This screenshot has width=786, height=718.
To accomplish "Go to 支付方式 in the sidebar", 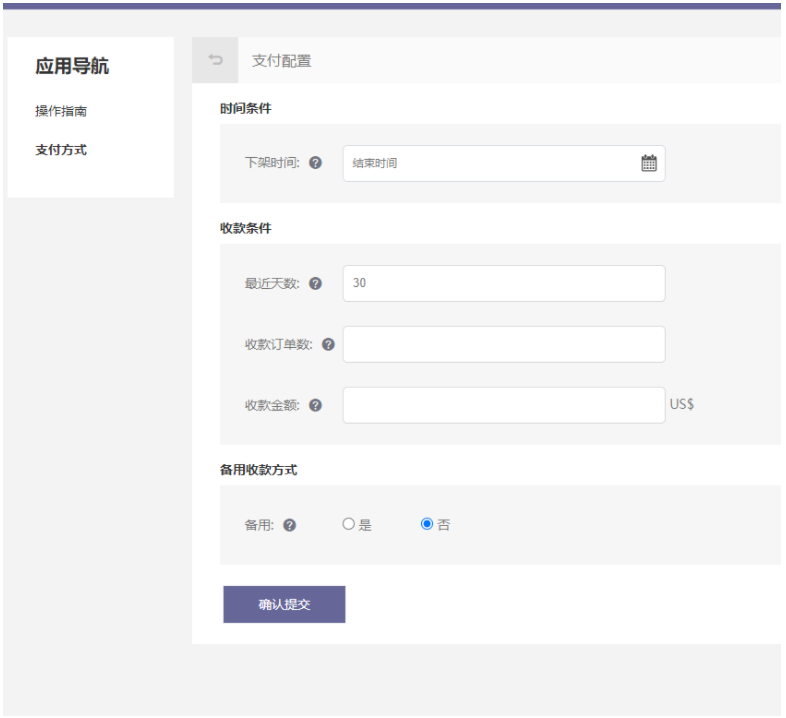I will [61, 150].
